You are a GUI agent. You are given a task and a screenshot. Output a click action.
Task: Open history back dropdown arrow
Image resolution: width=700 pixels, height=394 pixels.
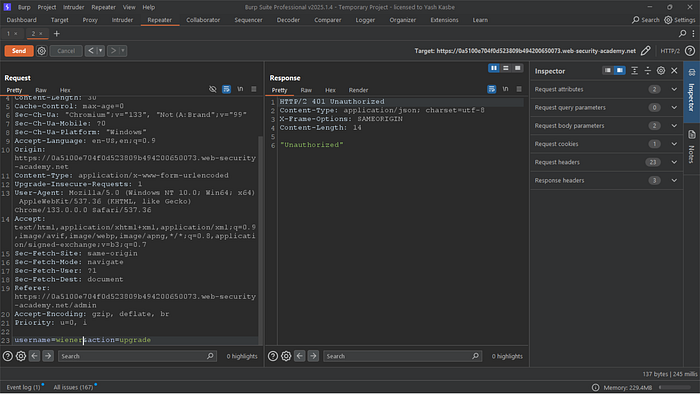coord(100,51)
